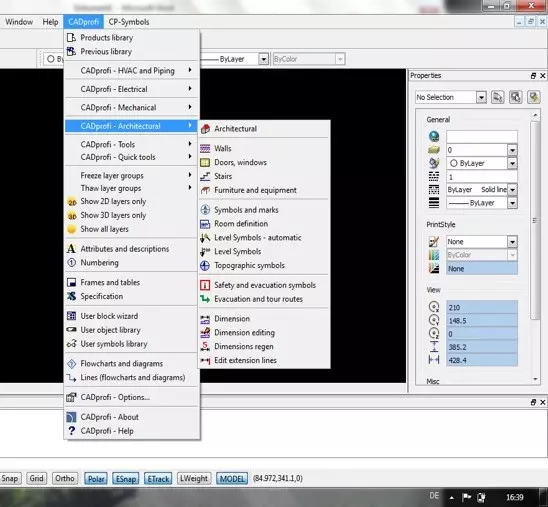Click the Properties panel vertical scrollbar

(535, 220)
